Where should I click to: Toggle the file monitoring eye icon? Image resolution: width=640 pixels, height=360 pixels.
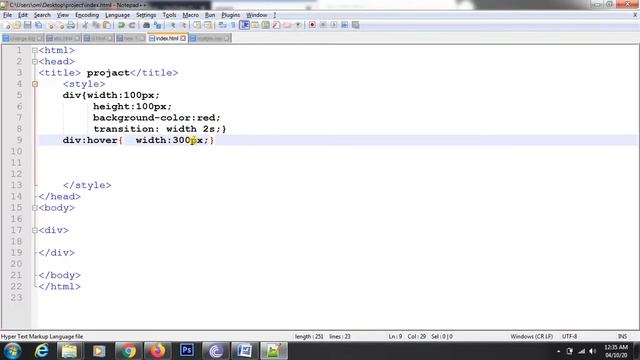(298, 25)
